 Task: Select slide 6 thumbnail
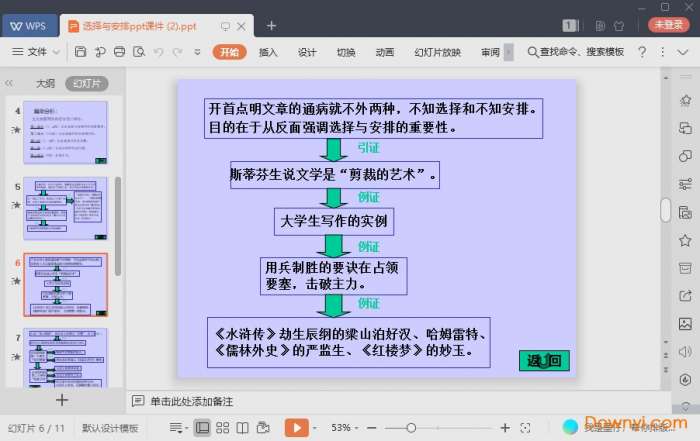[65, 285]
